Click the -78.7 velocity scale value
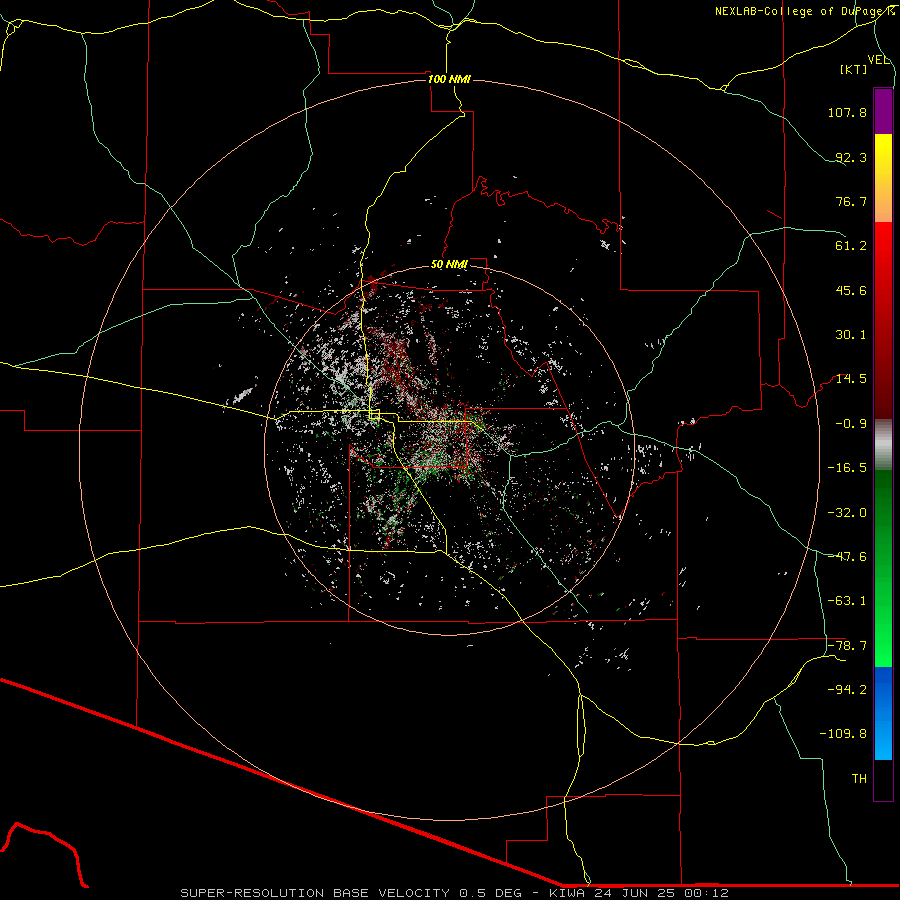This screenshot has height=900, width=900. 847,646
